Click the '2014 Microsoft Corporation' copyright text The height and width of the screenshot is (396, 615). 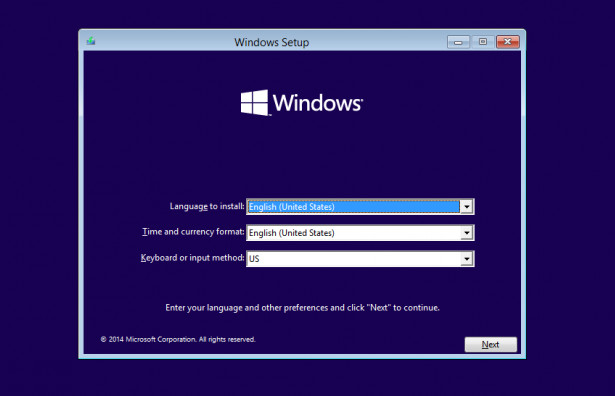coord(178,339)
